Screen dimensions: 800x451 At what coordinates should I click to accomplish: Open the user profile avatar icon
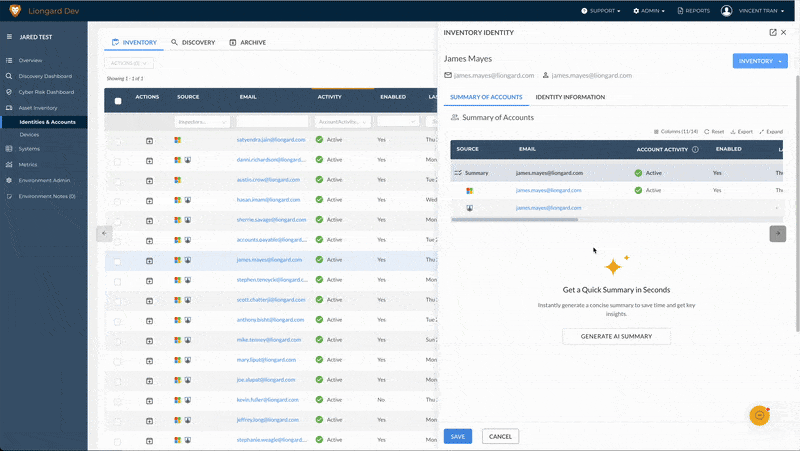[727, 11]
